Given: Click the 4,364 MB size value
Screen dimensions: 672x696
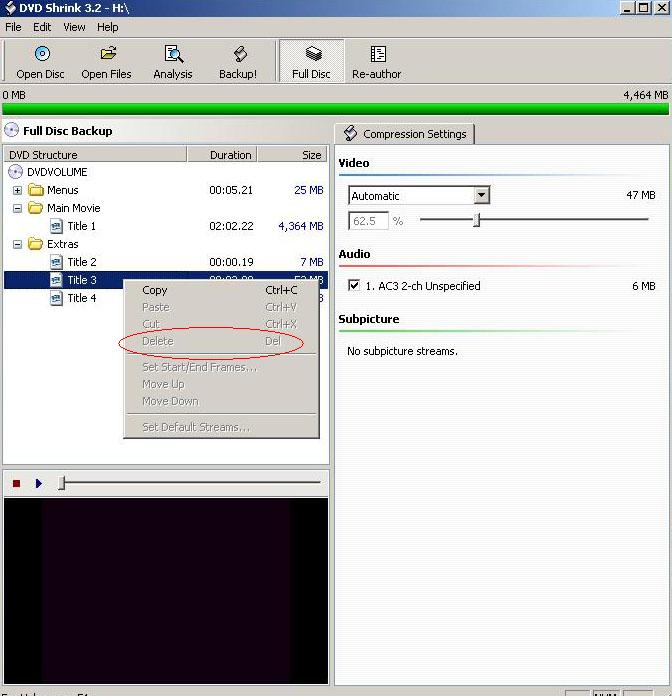Looking at the screenshot, I should 300,226.
